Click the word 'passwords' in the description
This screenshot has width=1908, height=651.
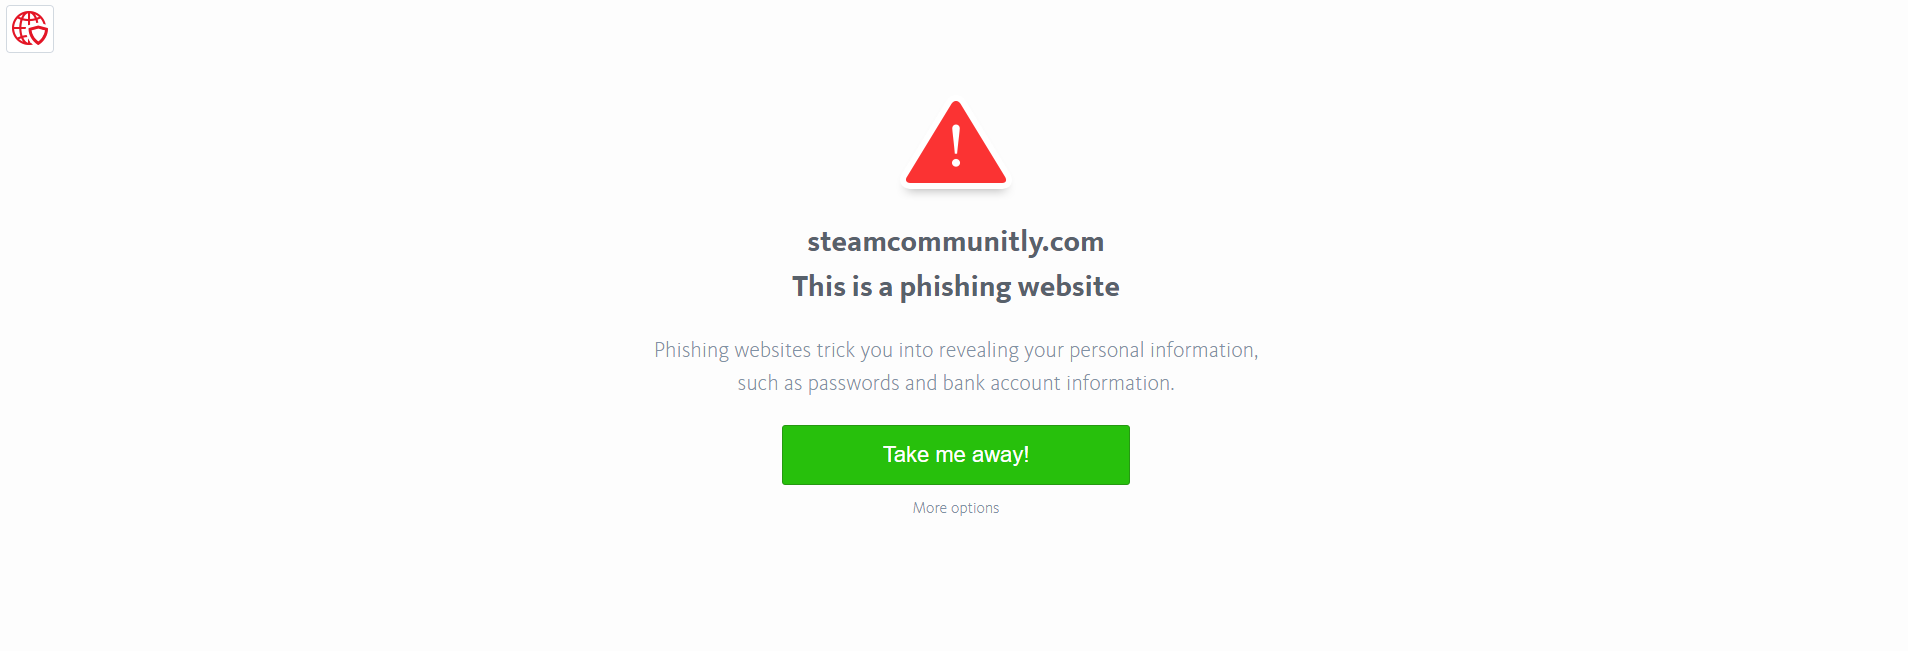(853, 383)
